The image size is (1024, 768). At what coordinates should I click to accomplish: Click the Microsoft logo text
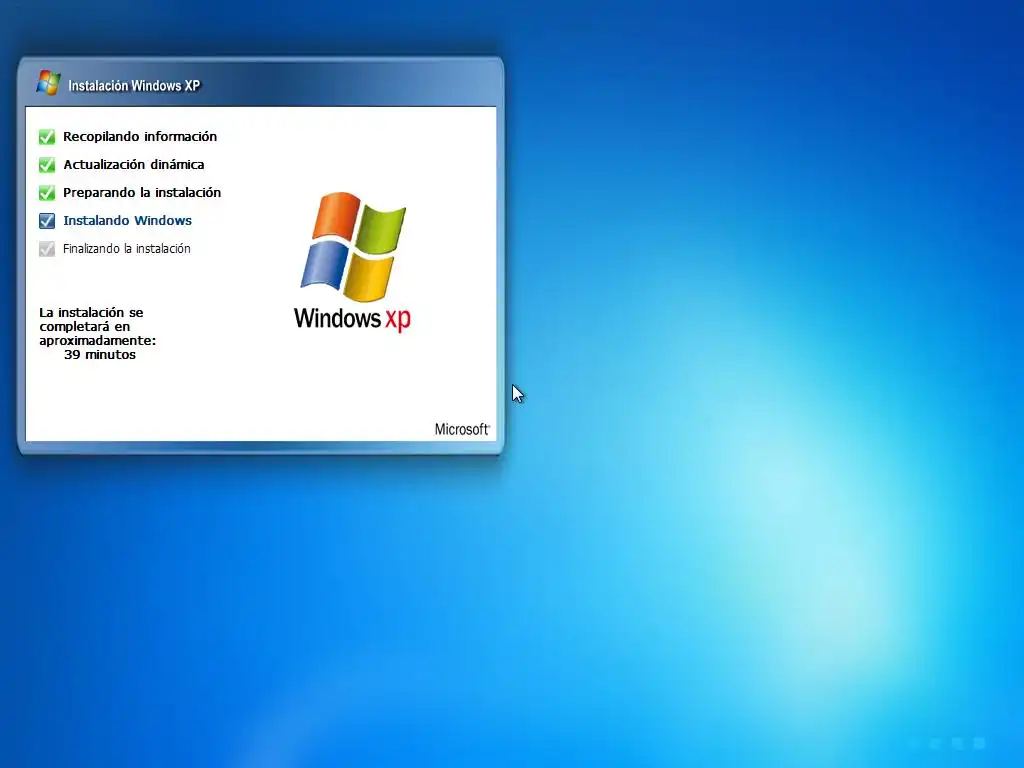[462, 429]
